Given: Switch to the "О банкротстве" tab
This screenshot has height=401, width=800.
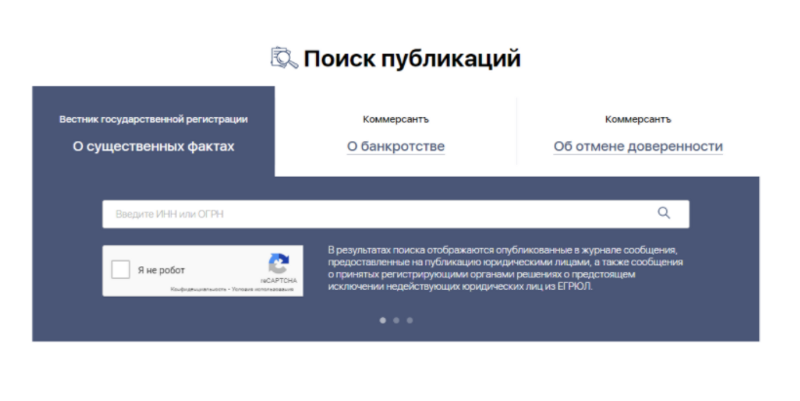Looking at the screenshot, I should [395, 146].
